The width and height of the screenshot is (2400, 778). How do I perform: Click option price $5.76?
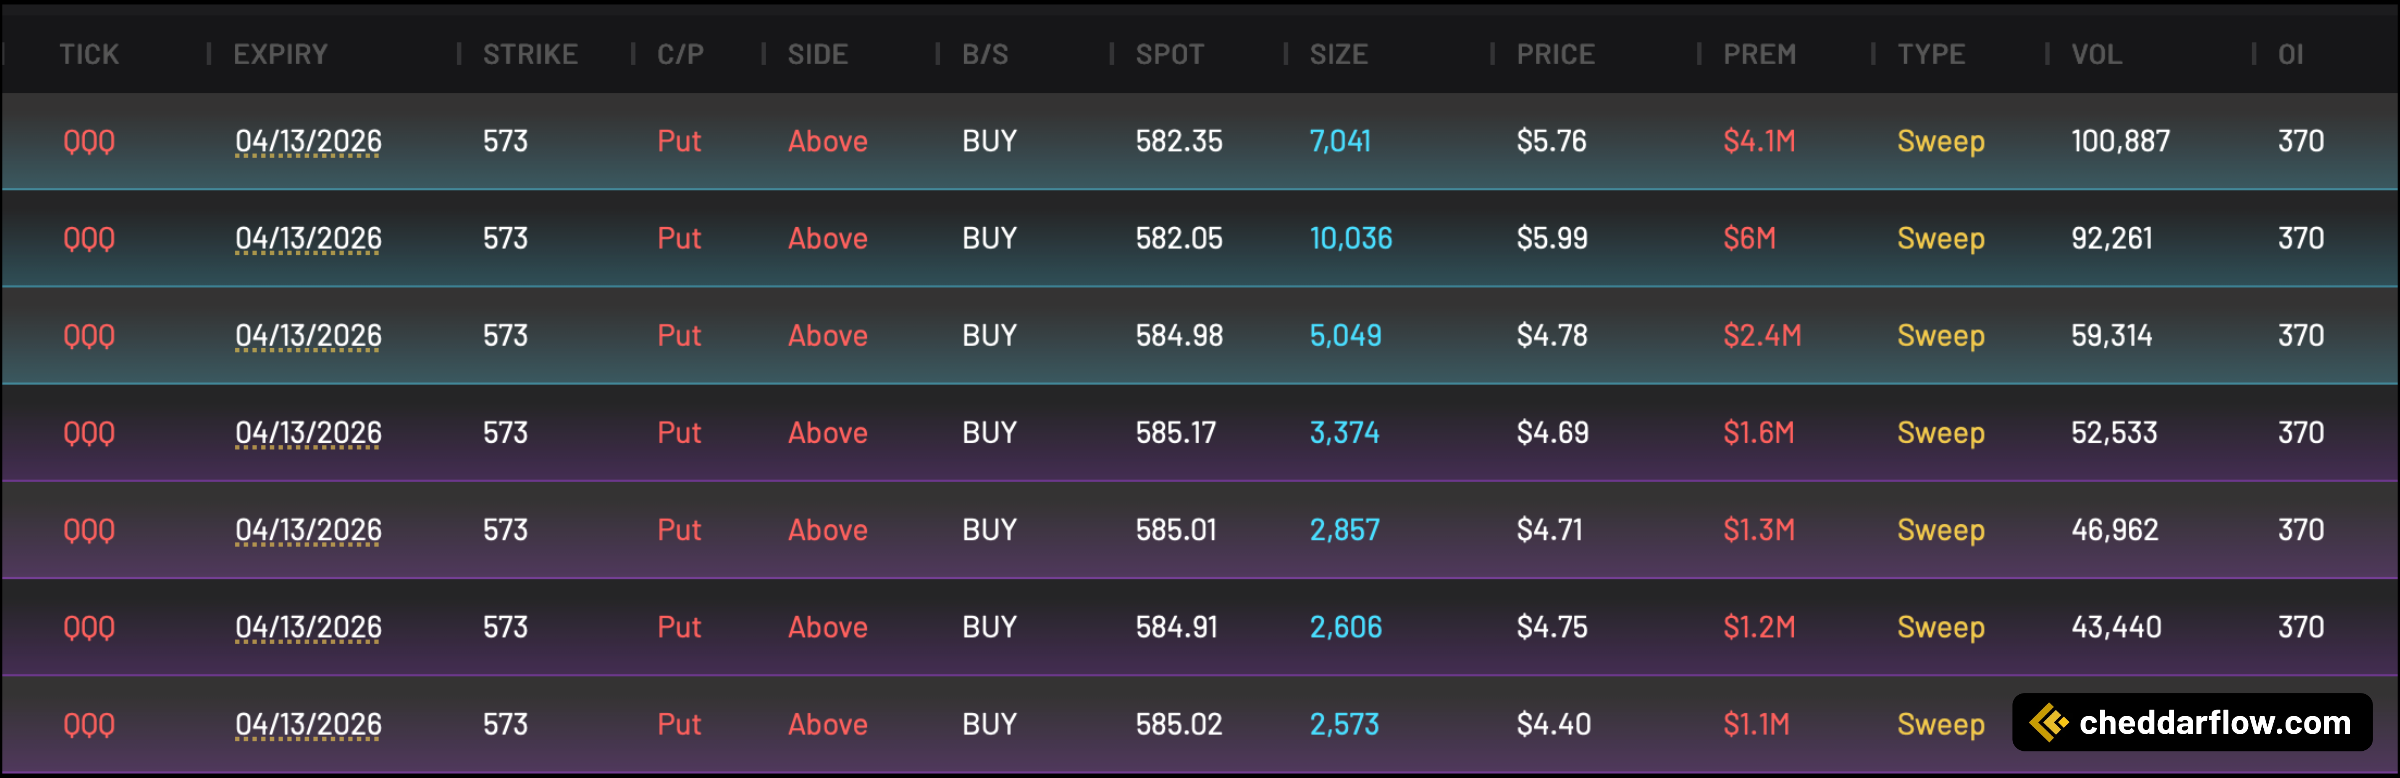[1552, 141]
